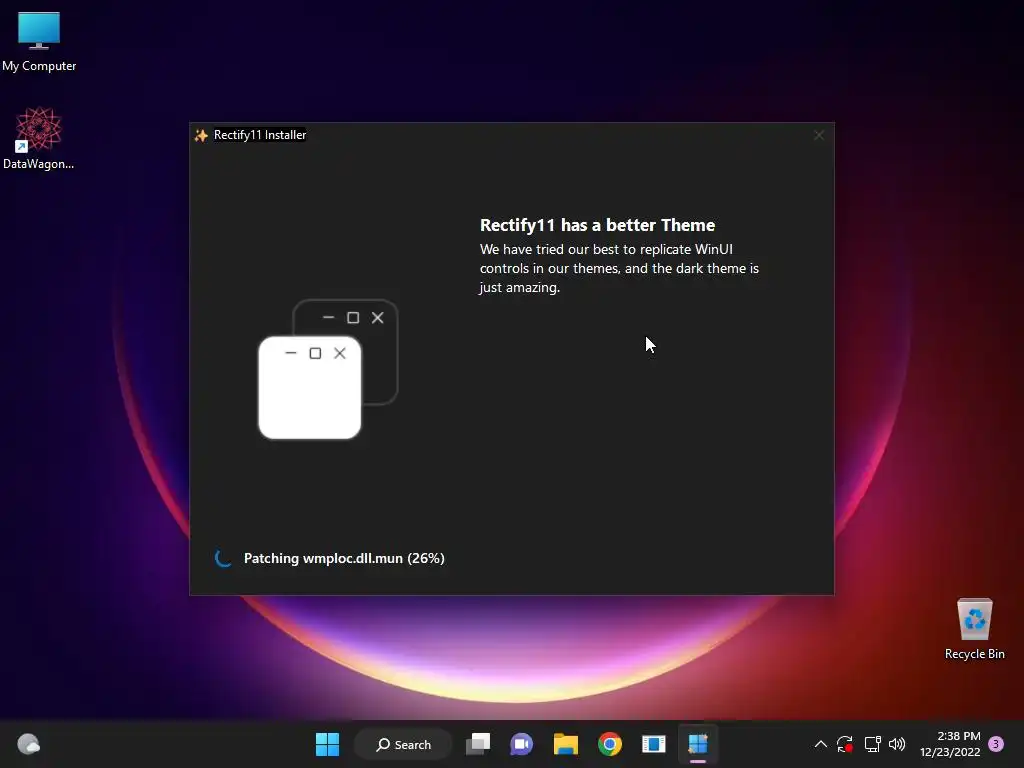Open the taskbar Search box

404,744
